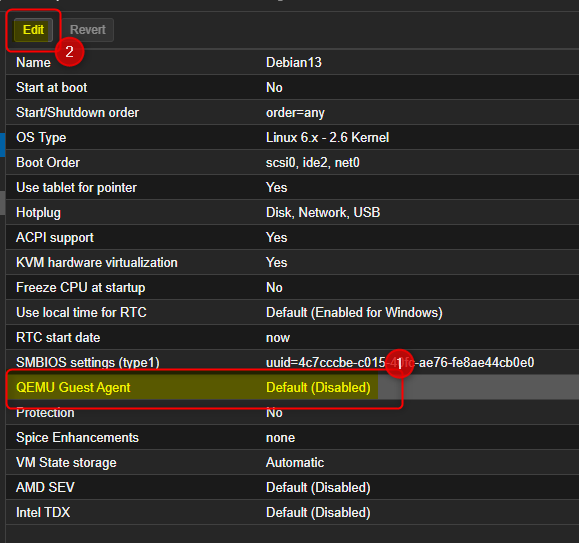Select the AMD SEV row
This screenshot has height=543, width=579.
pos(292,488)
